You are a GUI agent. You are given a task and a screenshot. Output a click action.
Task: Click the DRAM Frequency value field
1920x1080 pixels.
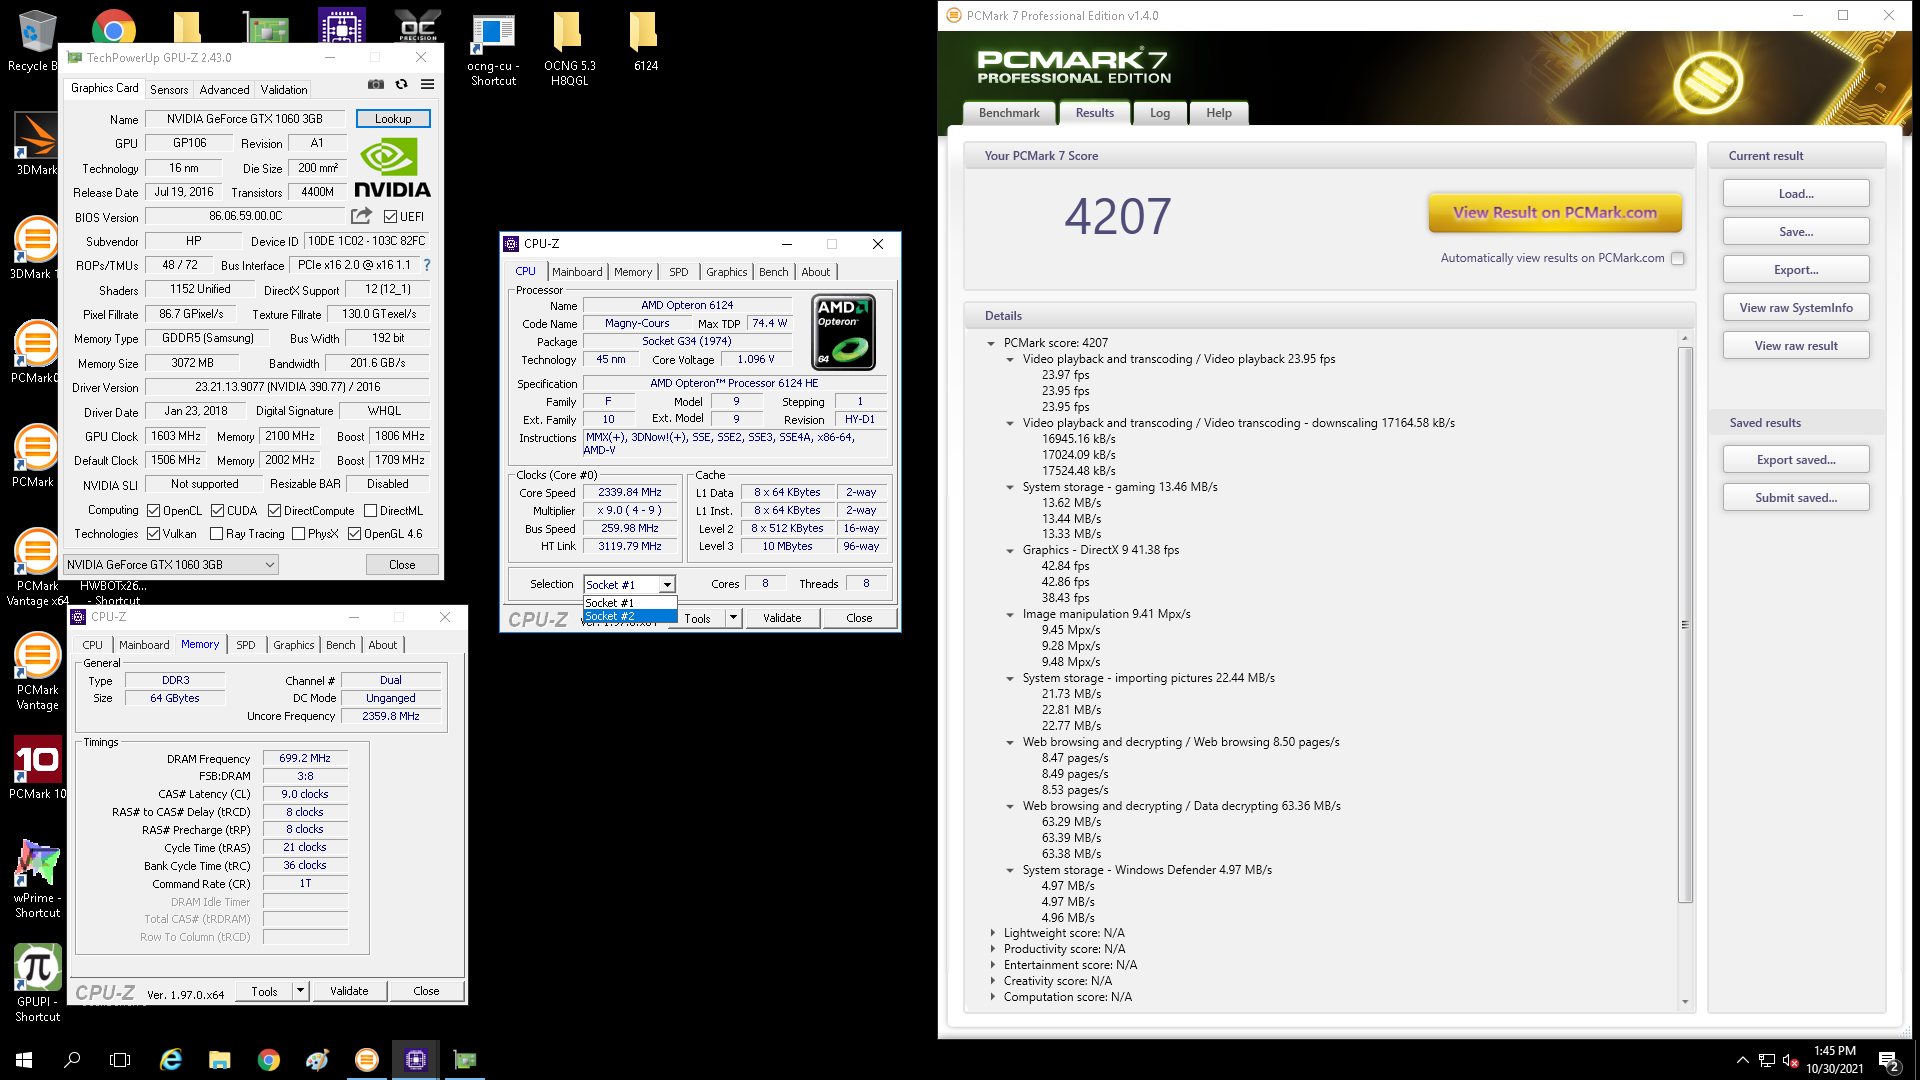(x=305, y=758)
